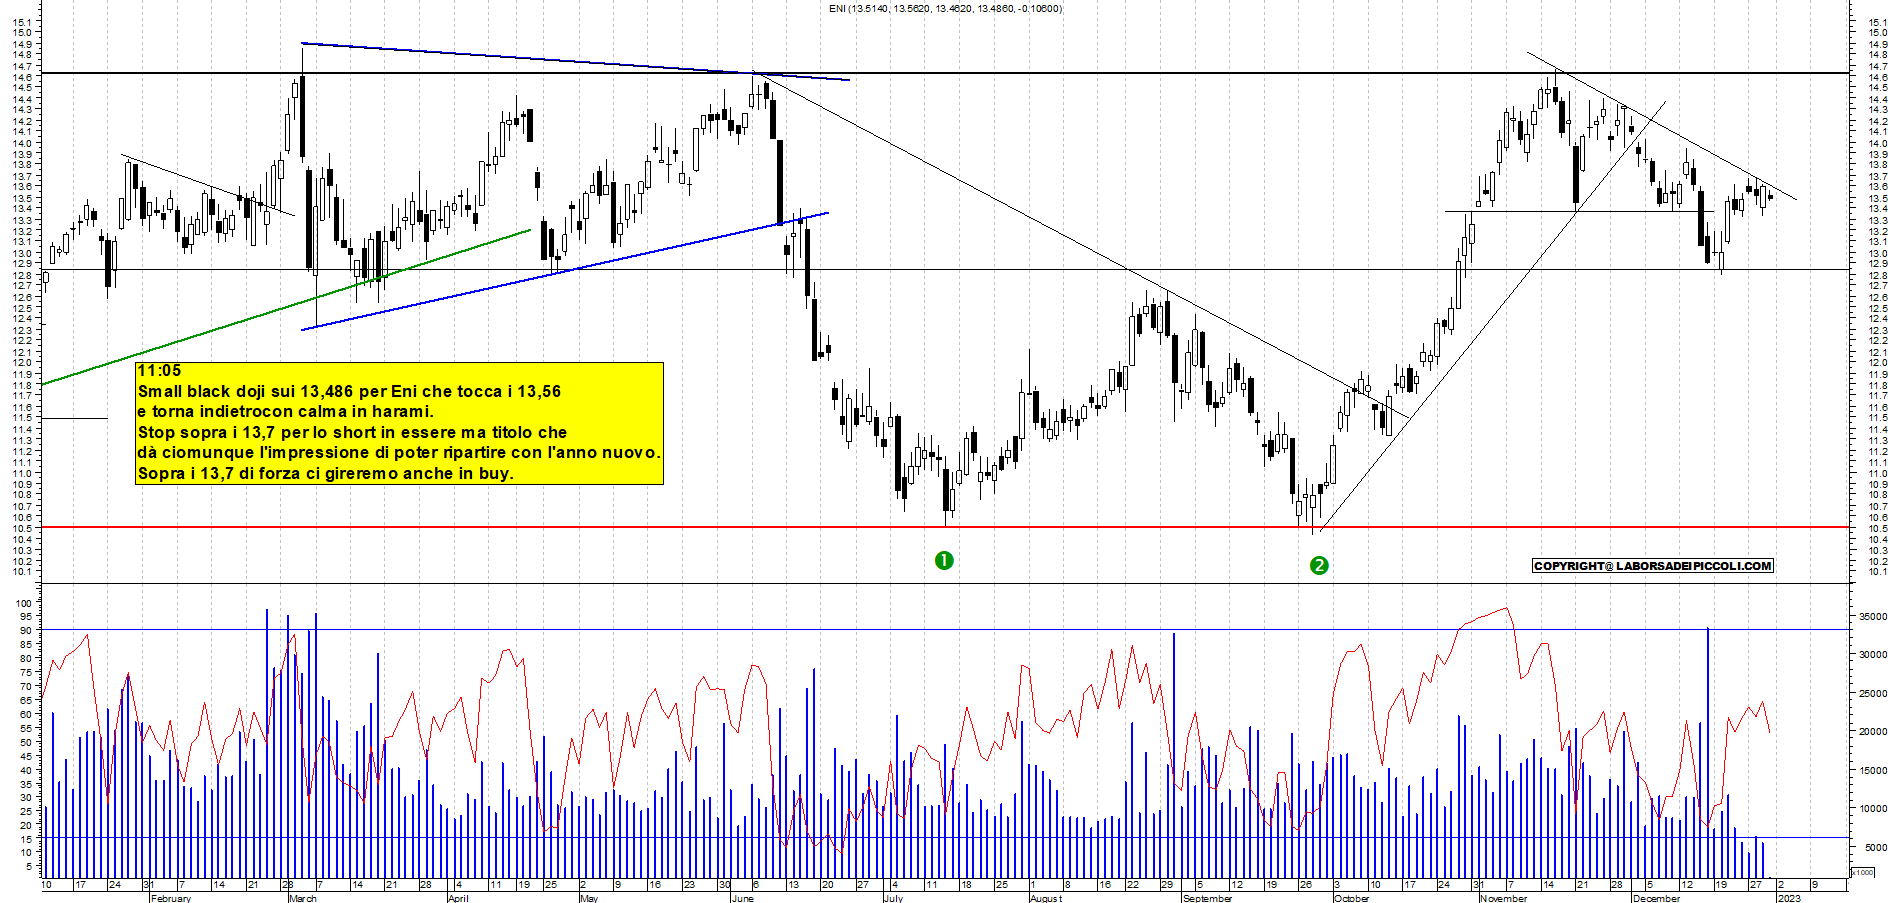Click the 100 value on oscillator scale
The width and height of the screenshot is (1890, 903).
(x=24, y=604)
